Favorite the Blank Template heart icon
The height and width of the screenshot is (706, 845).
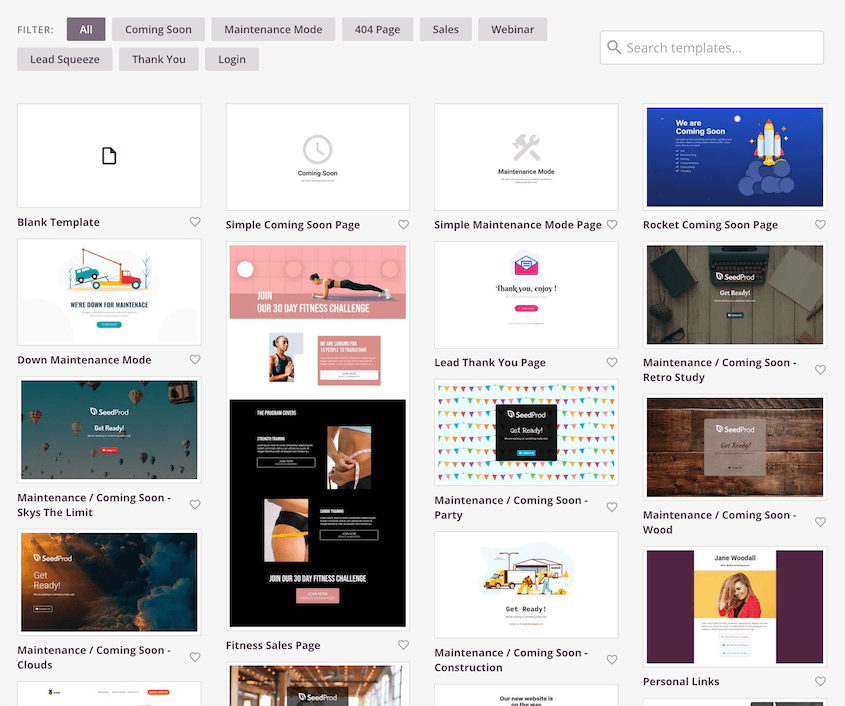pyautogui.click(x=195, y=222)
